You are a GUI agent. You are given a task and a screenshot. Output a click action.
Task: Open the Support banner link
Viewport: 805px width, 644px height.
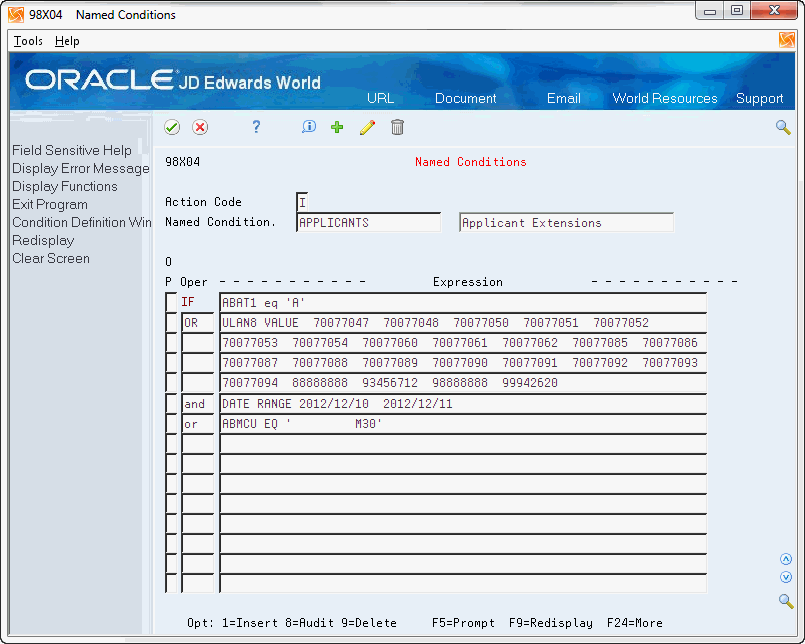coord(760,98)
